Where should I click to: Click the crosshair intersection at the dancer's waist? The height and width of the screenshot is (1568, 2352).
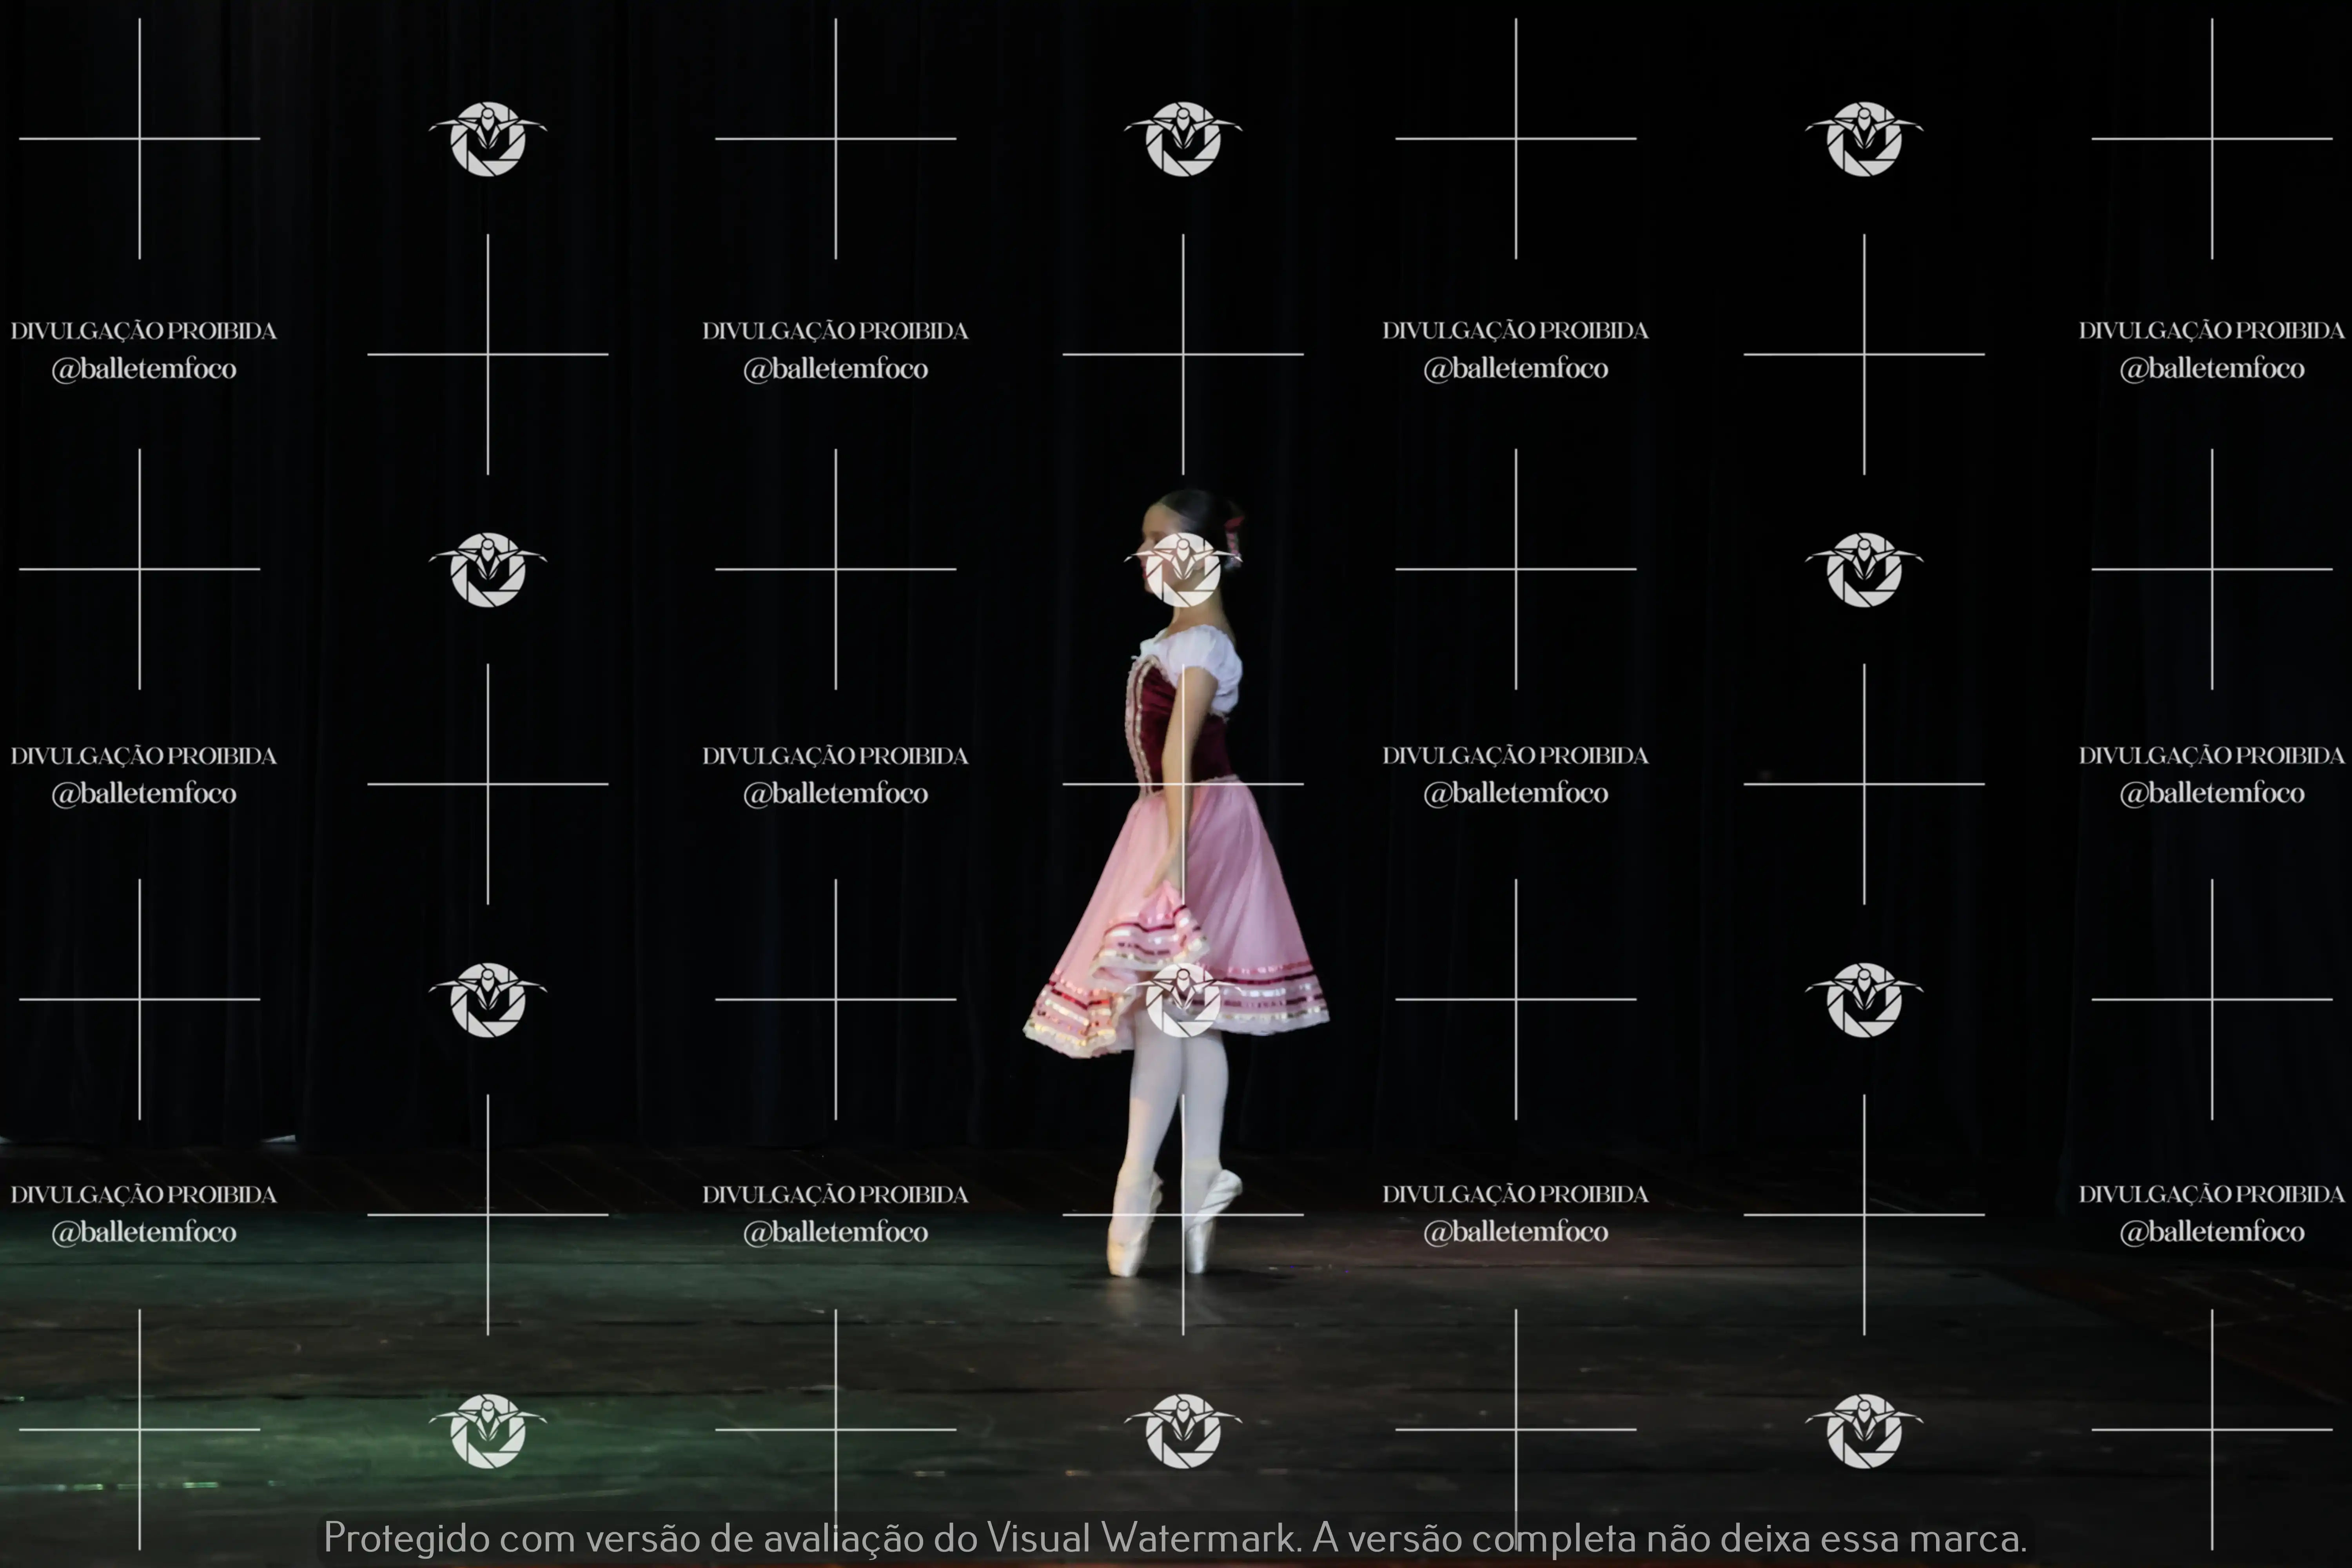pyautogui.click(x=1183, y=784)
